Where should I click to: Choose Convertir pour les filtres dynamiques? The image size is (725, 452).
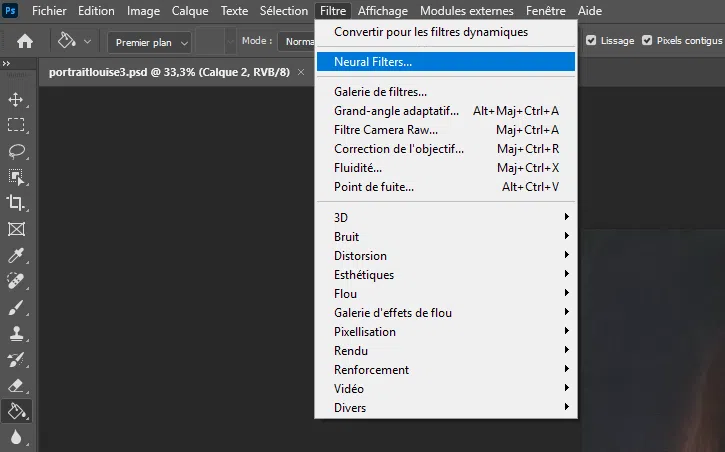[446, 32]
